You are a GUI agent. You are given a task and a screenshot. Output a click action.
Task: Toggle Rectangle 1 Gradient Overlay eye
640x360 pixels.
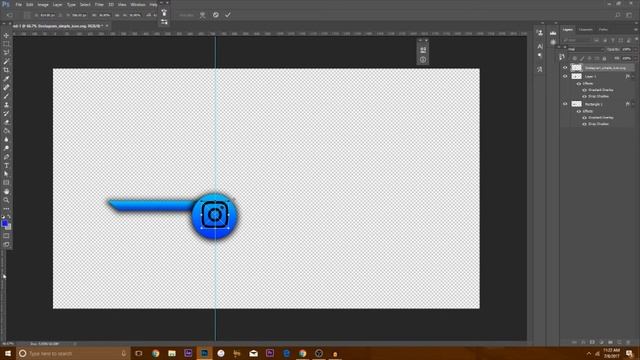[584, 118]
